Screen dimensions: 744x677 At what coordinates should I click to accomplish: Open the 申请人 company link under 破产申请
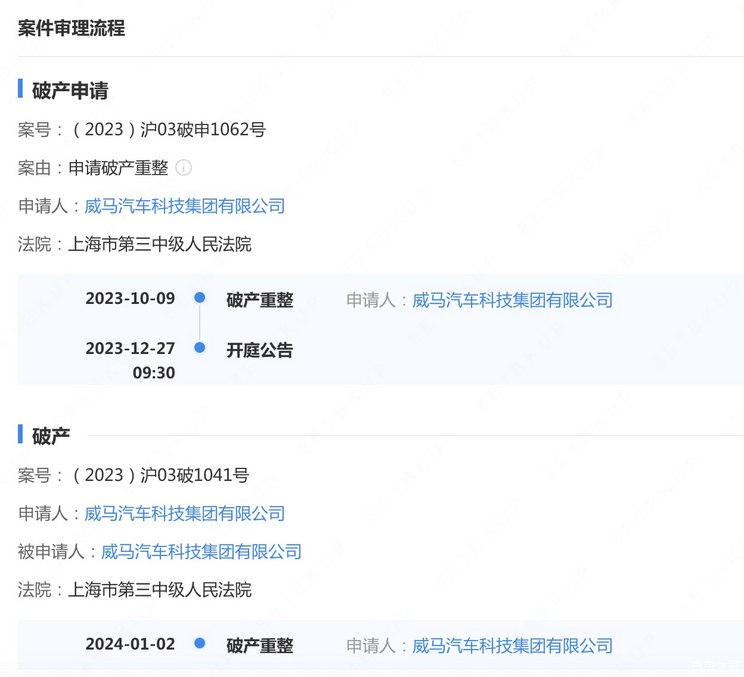(x=185, y=206)
